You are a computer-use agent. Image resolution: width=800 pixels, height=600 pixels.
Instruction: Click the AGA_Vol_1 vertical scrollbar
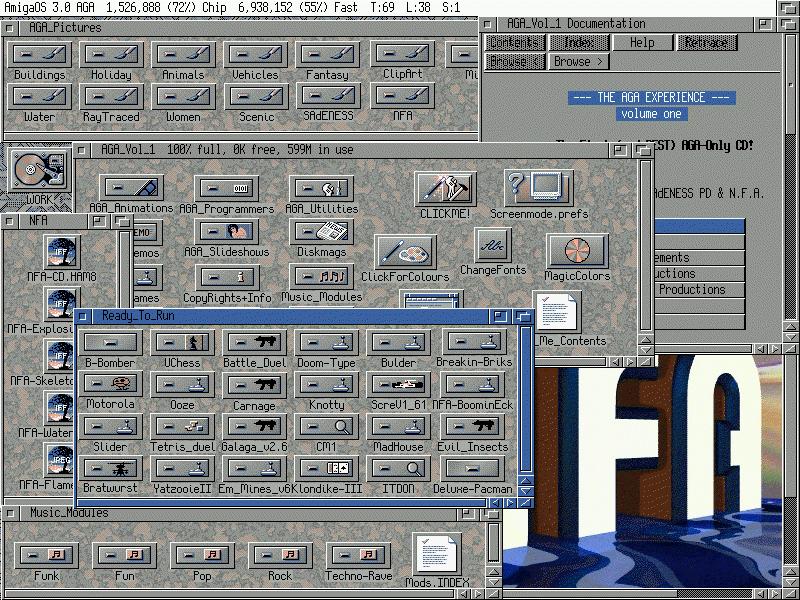pos(646,247)
